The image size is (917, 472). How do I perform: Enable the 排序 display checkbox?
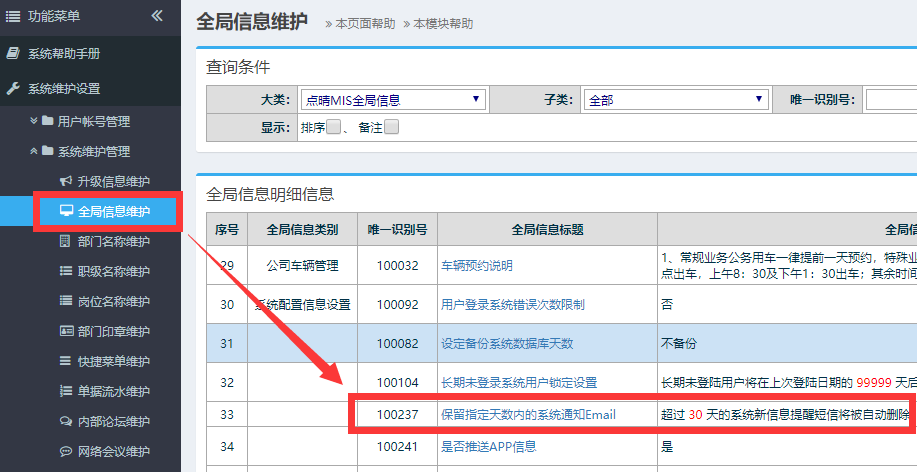[x=334, y=127]
